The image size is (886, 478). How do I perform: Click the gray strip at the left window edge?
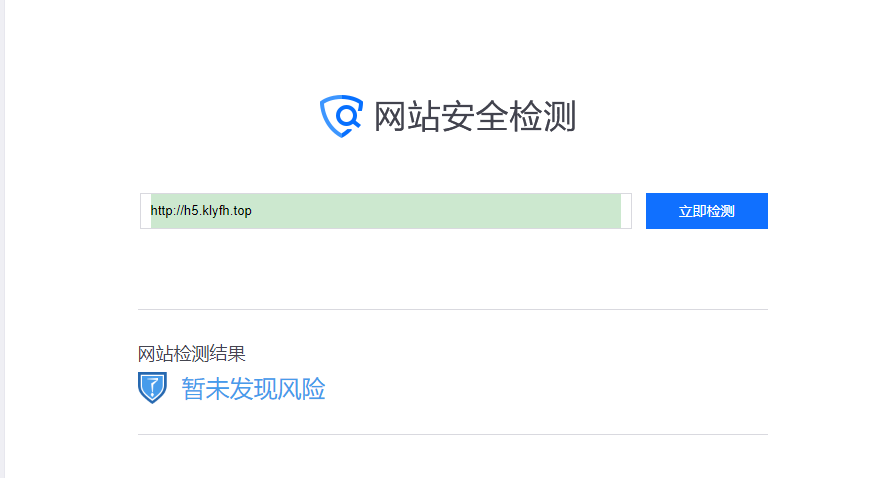point(2,239)
